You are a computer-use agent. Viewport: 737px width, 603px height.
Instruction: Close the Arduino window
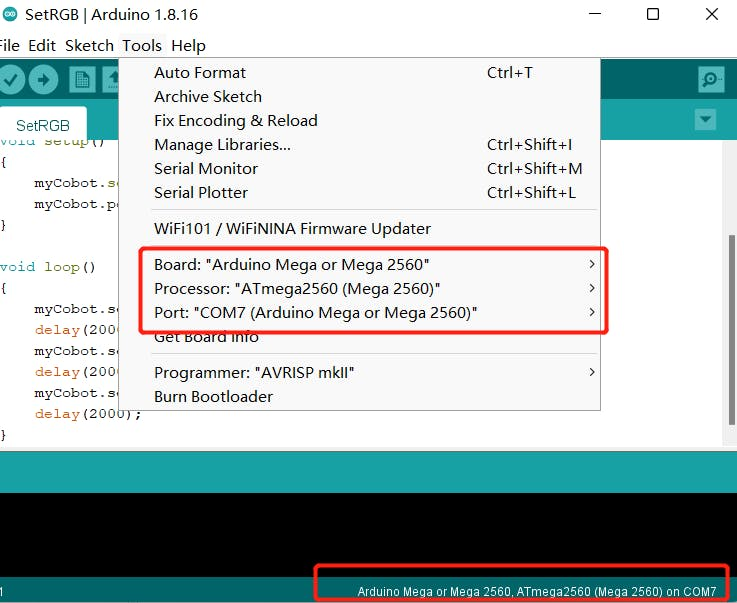(712, 14)
